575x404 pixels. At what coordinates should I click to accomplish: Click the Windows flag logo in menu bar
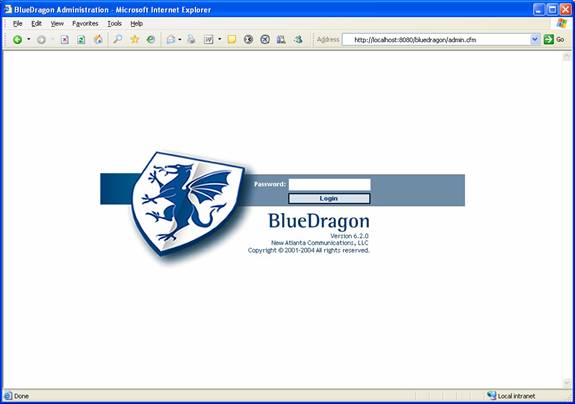click(561, 23)
